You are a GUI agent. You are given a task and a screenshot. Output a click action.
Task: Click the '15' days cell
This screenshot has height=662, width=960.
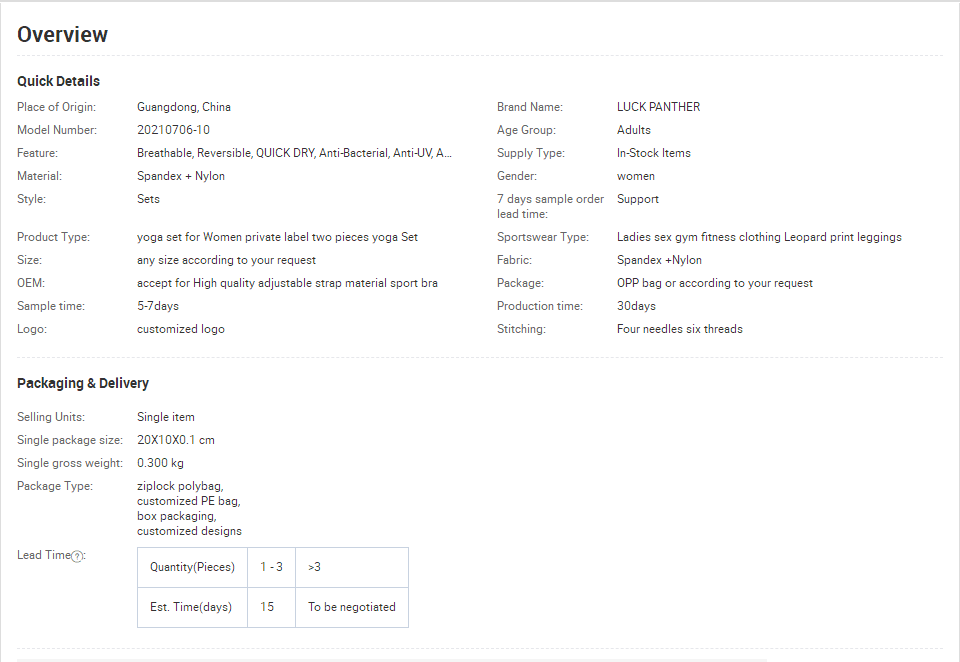pos(271,607)
